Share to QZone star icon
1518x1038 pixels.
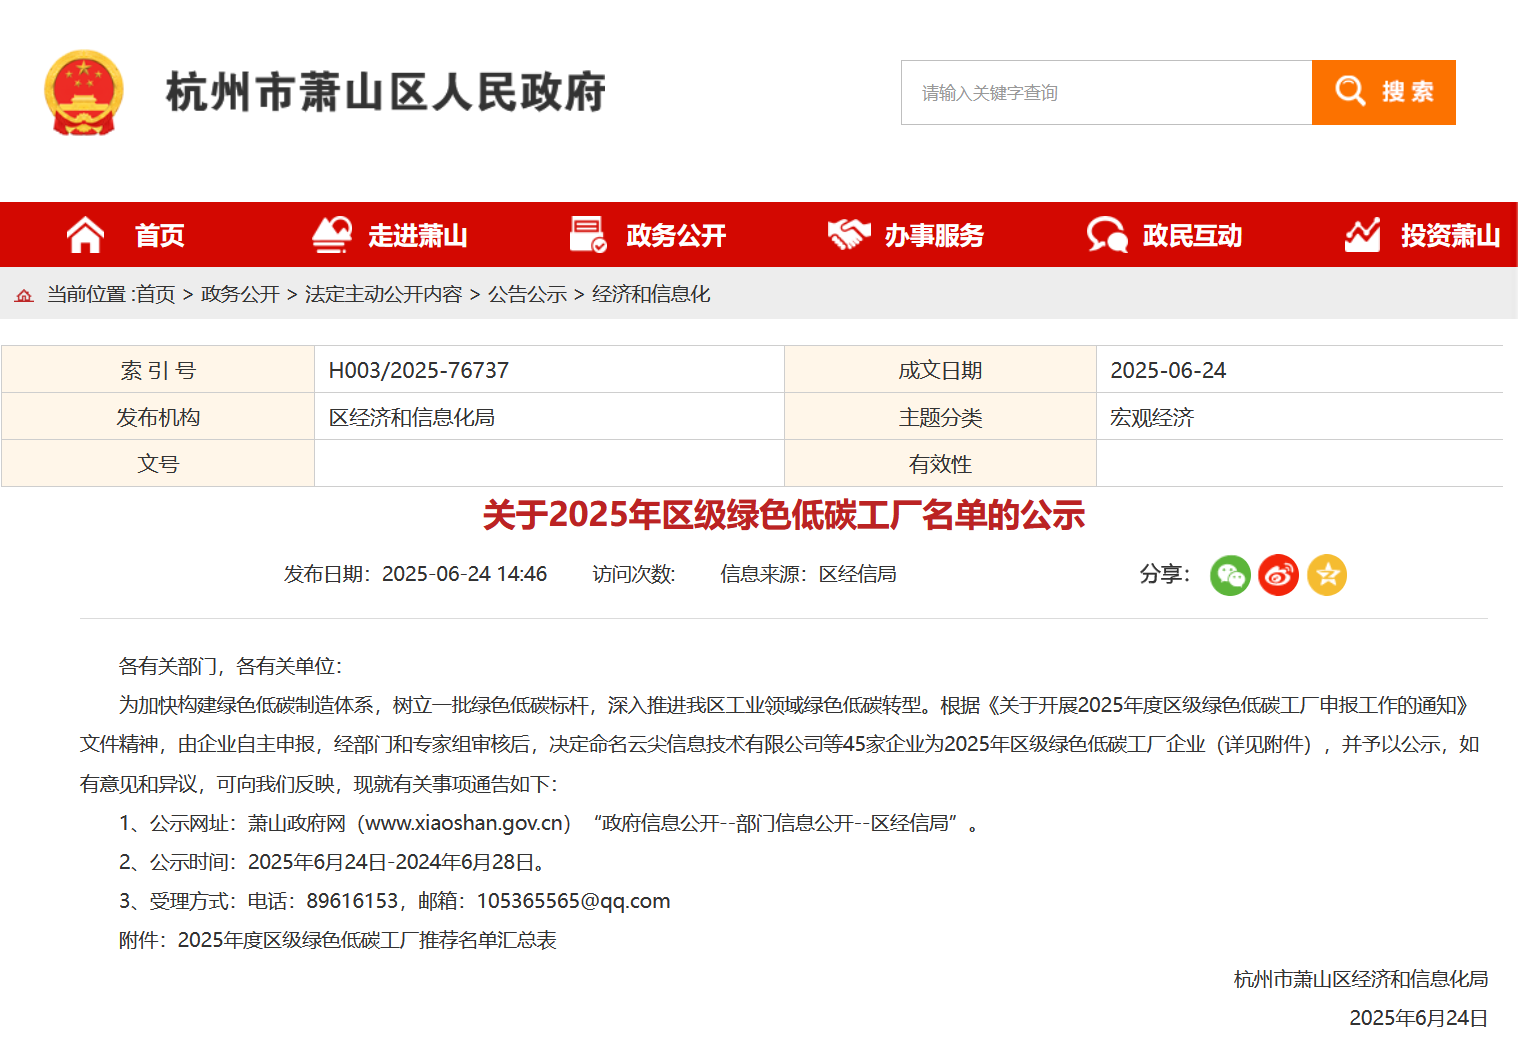[1327, 575]
